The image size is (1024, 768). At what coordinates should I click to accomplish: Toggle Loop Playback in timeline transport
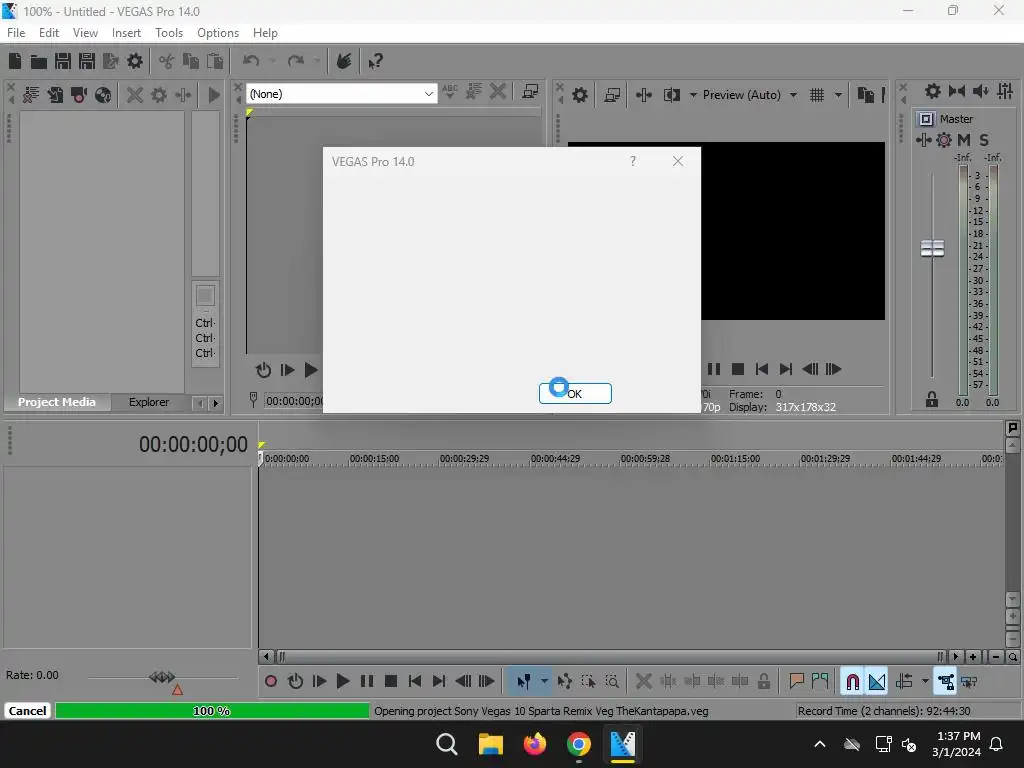pos(295,682)
